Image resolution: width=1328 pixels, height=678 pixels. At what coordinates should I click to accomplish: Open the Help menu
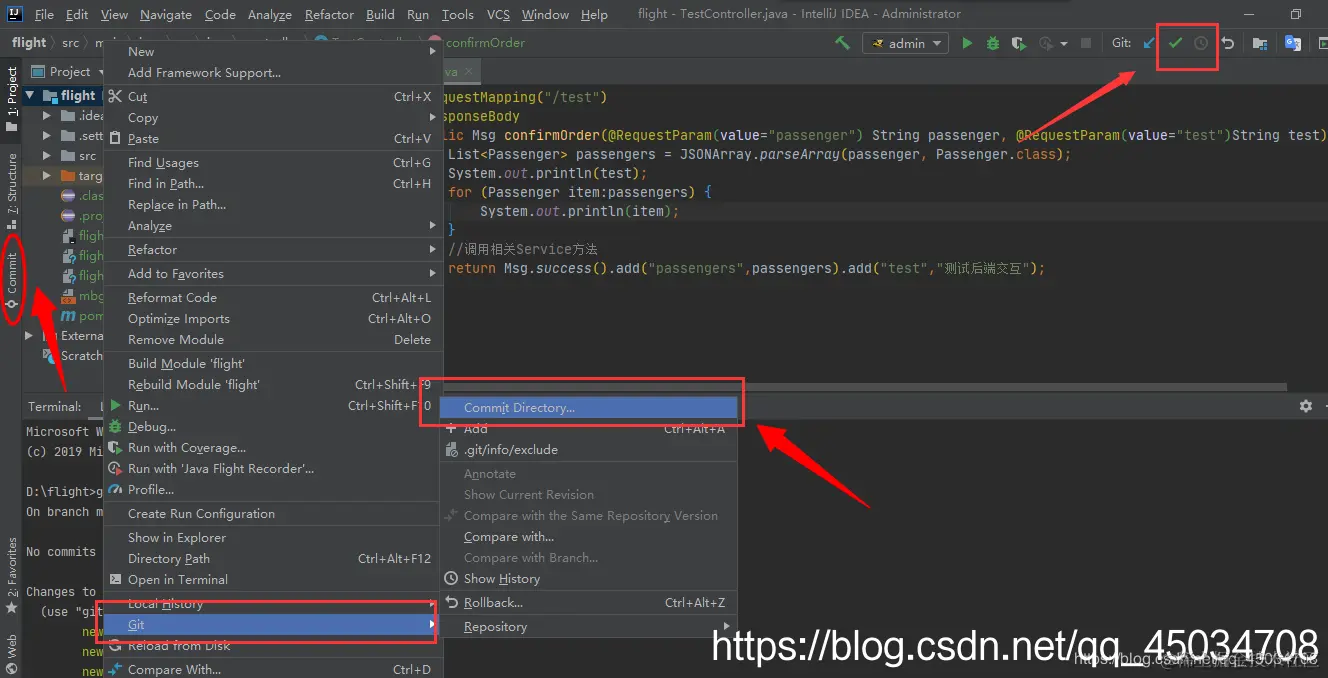tap(594, 14)
